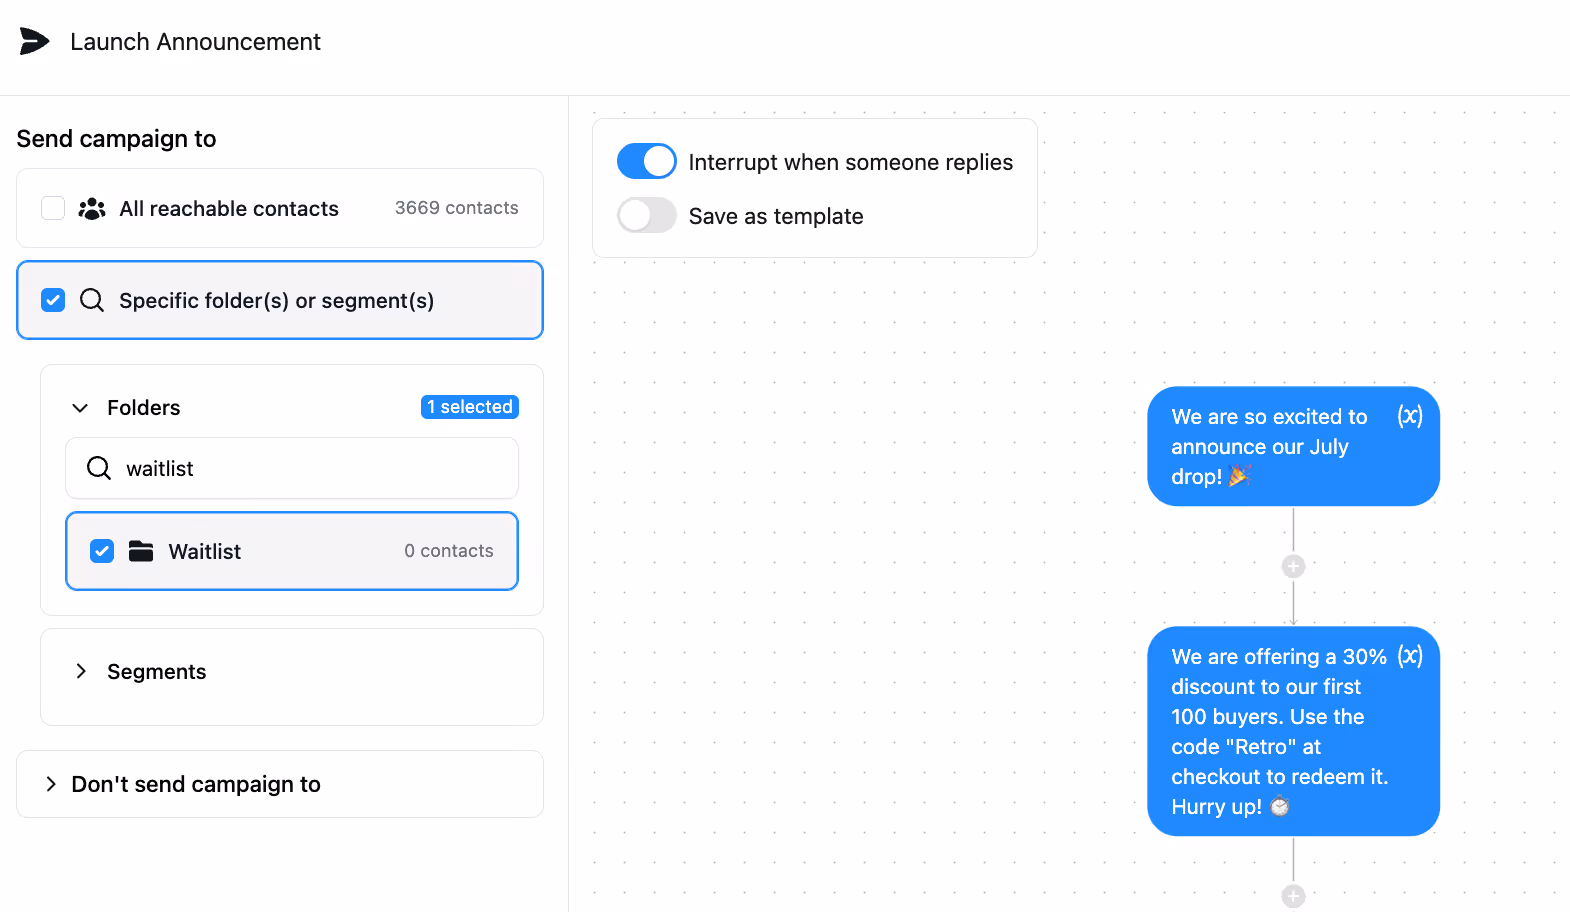The image size is (1570, 912).
Task: Click the Send campaign to heading
Action: 116,139
